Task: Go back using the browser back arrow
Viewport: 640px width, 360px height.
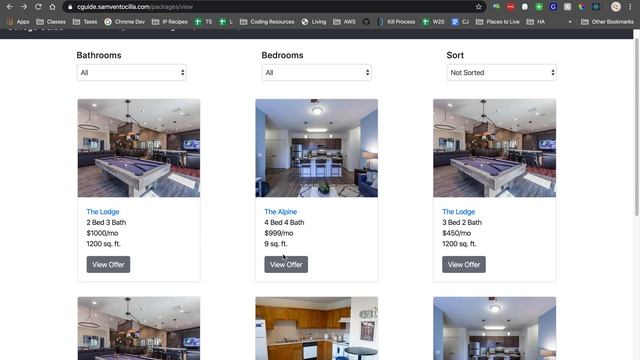Action: click(9, 7)
